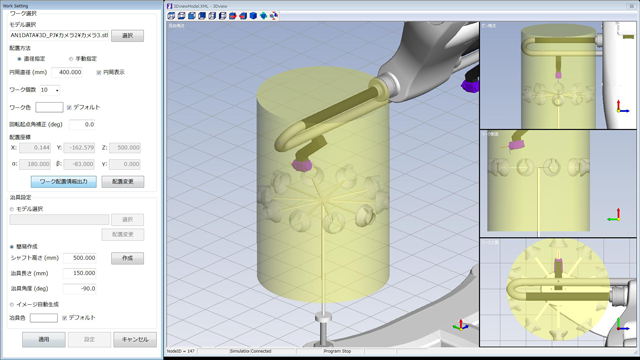Click the cube icon with red left arrow
640x360 pixels.
(x=243, y=16)
